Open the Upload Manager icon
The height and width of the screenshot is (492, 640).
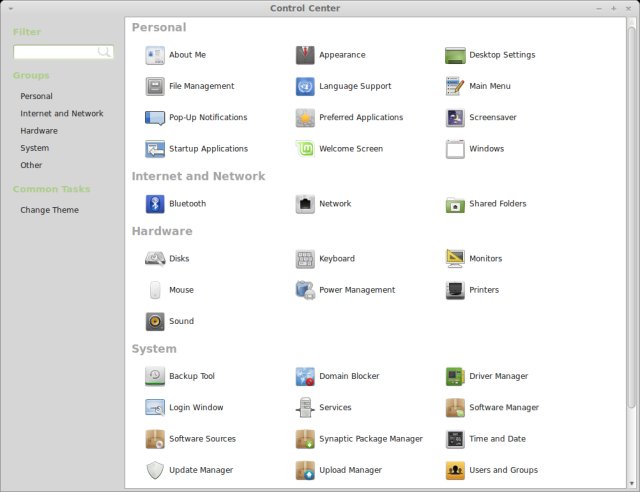pos(305,470)
